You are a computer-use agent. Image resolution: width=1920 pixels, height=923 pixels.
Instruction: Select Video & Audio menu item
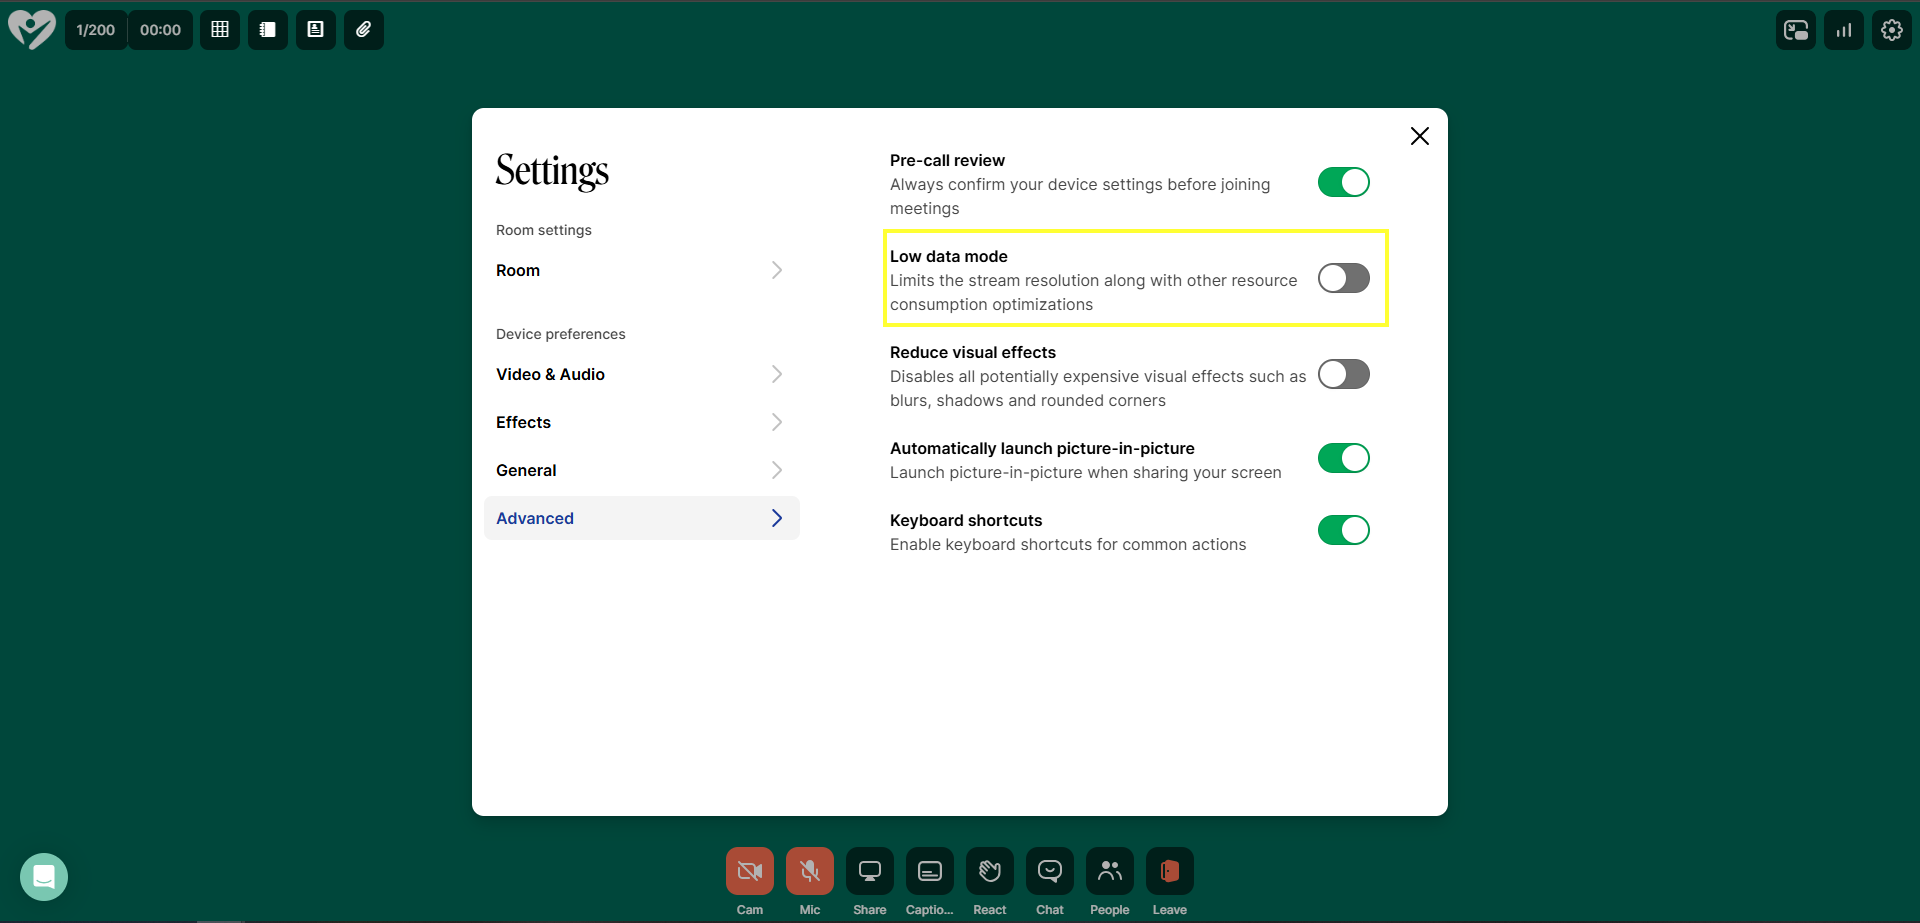point(642,374)
